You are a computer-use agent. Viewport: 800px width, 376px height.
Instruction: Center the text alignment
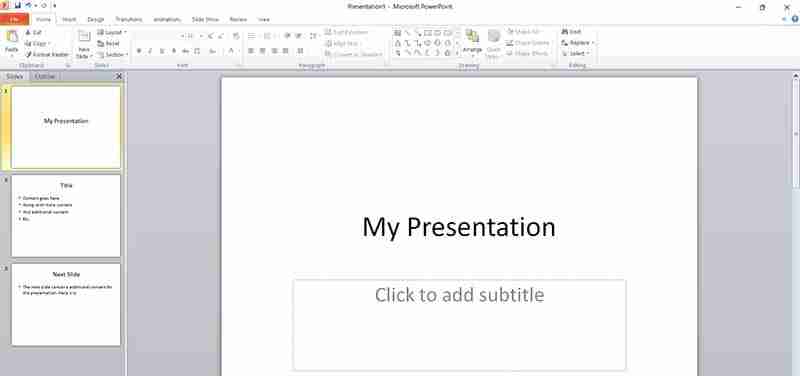click(262, 51)
